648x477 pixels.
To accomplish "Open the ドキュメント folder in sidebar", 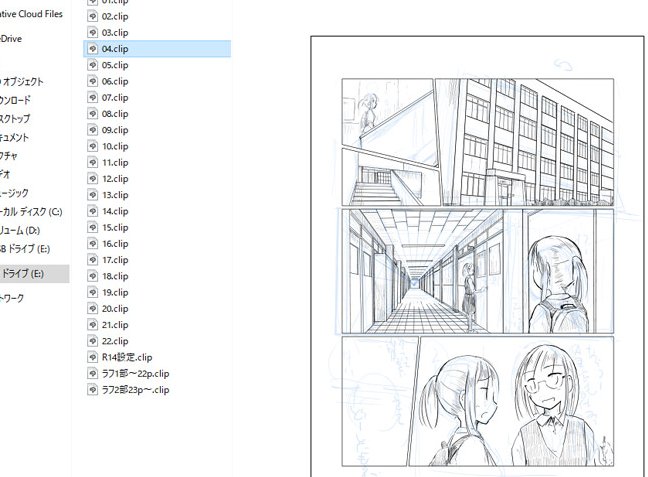I will (x=14, y=137).
